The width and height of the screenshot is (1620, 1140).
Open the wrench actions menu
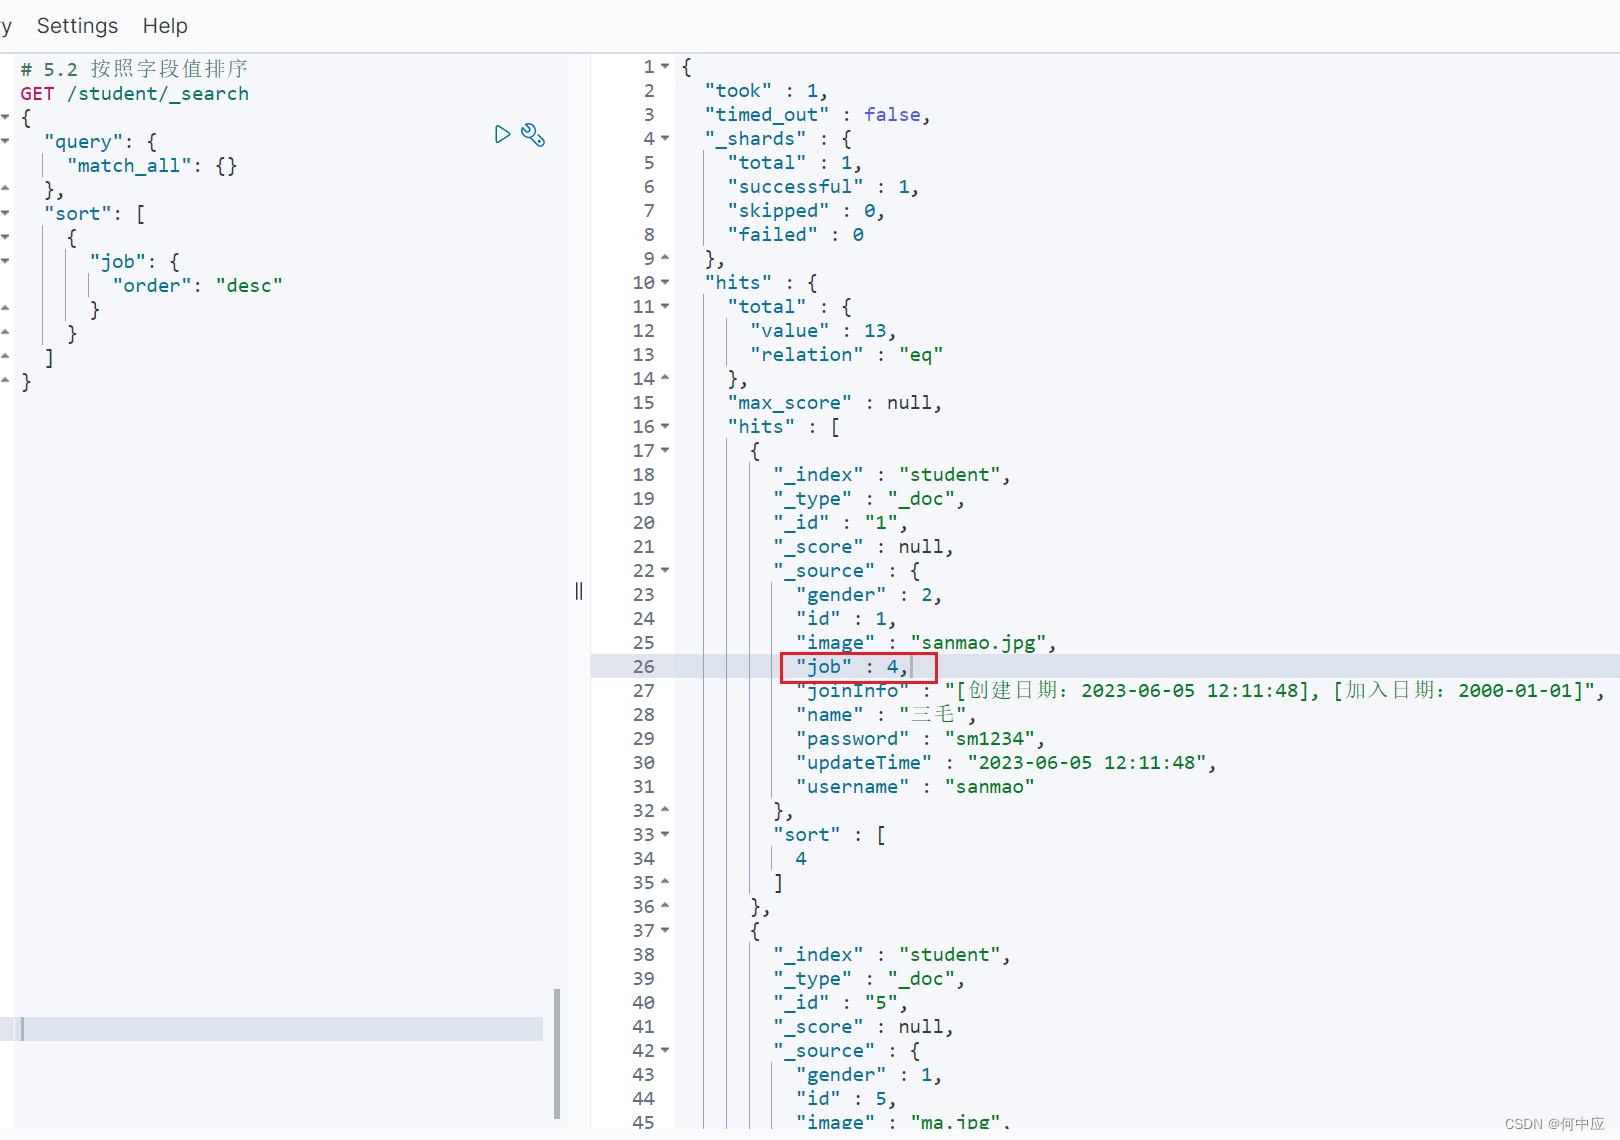click(x=533, y=135)
